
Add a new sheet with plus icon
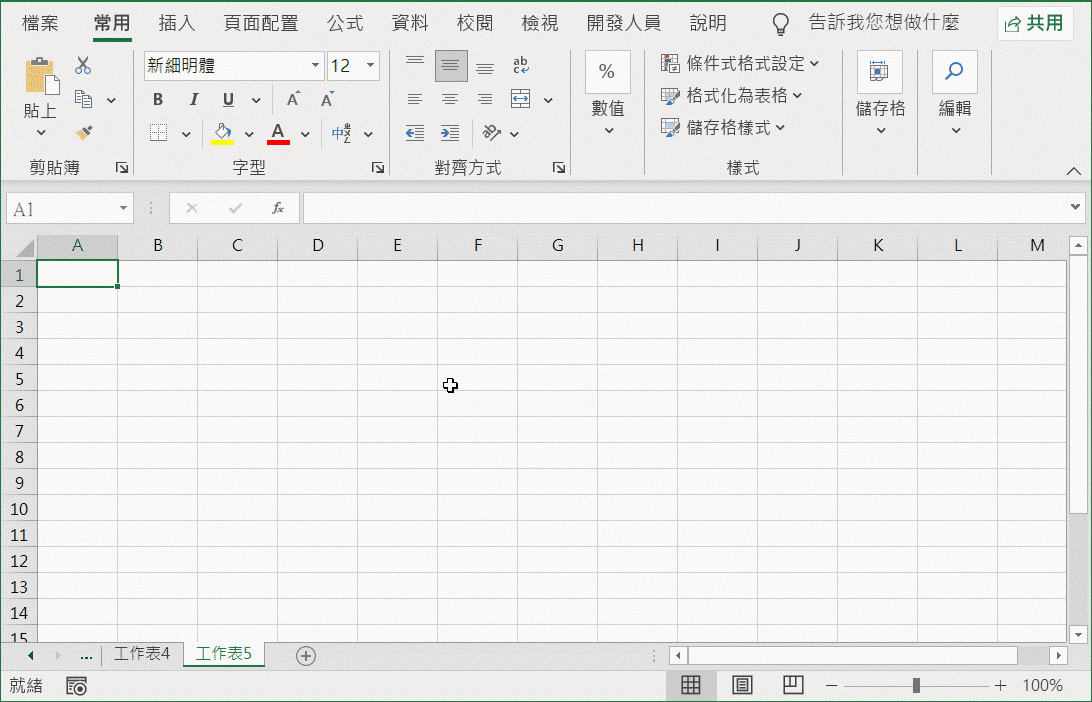pyautogui.click(x=306, y=656)
